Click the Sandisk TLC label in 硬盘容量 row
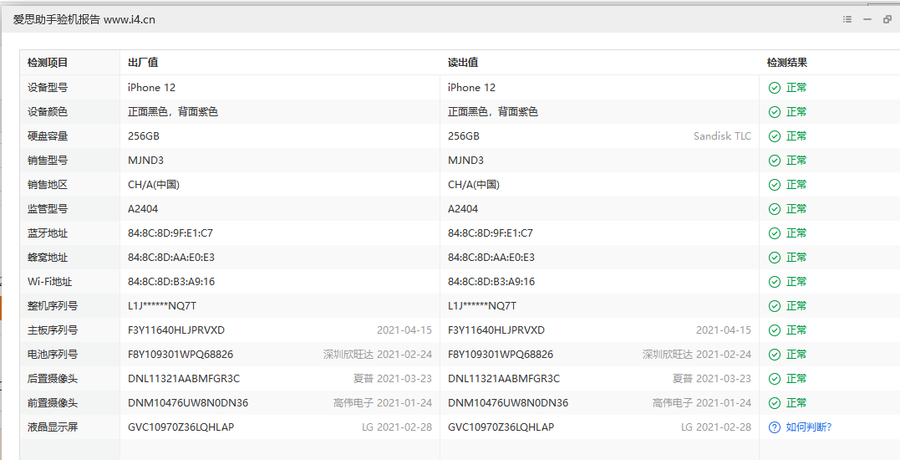The image size is (900, 460). point(722,136)
